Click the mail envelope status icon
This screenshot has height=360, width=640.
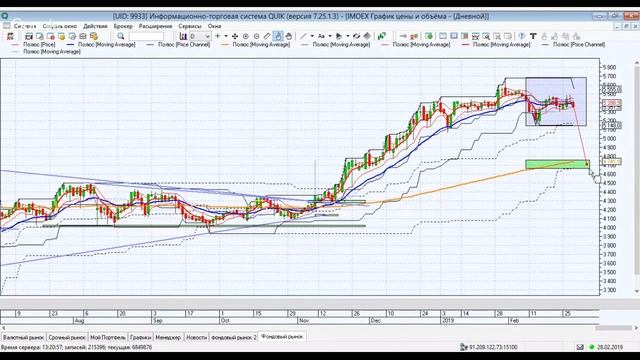click(x=580, y=347)
